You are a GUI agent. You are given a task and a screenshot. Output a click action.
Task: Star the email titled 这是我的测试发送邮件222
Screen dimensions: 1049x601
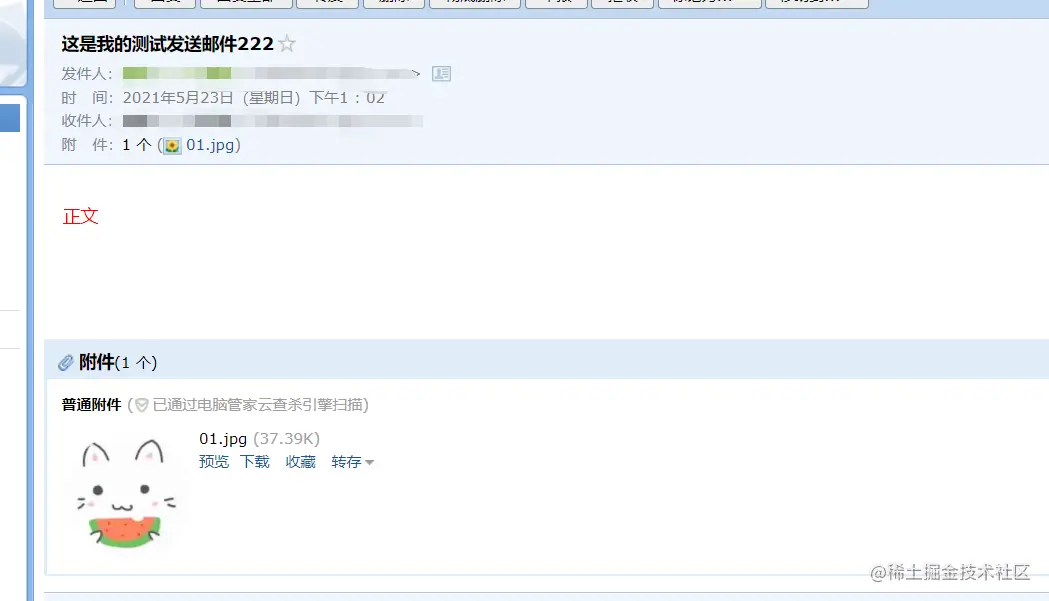point(287,44)
